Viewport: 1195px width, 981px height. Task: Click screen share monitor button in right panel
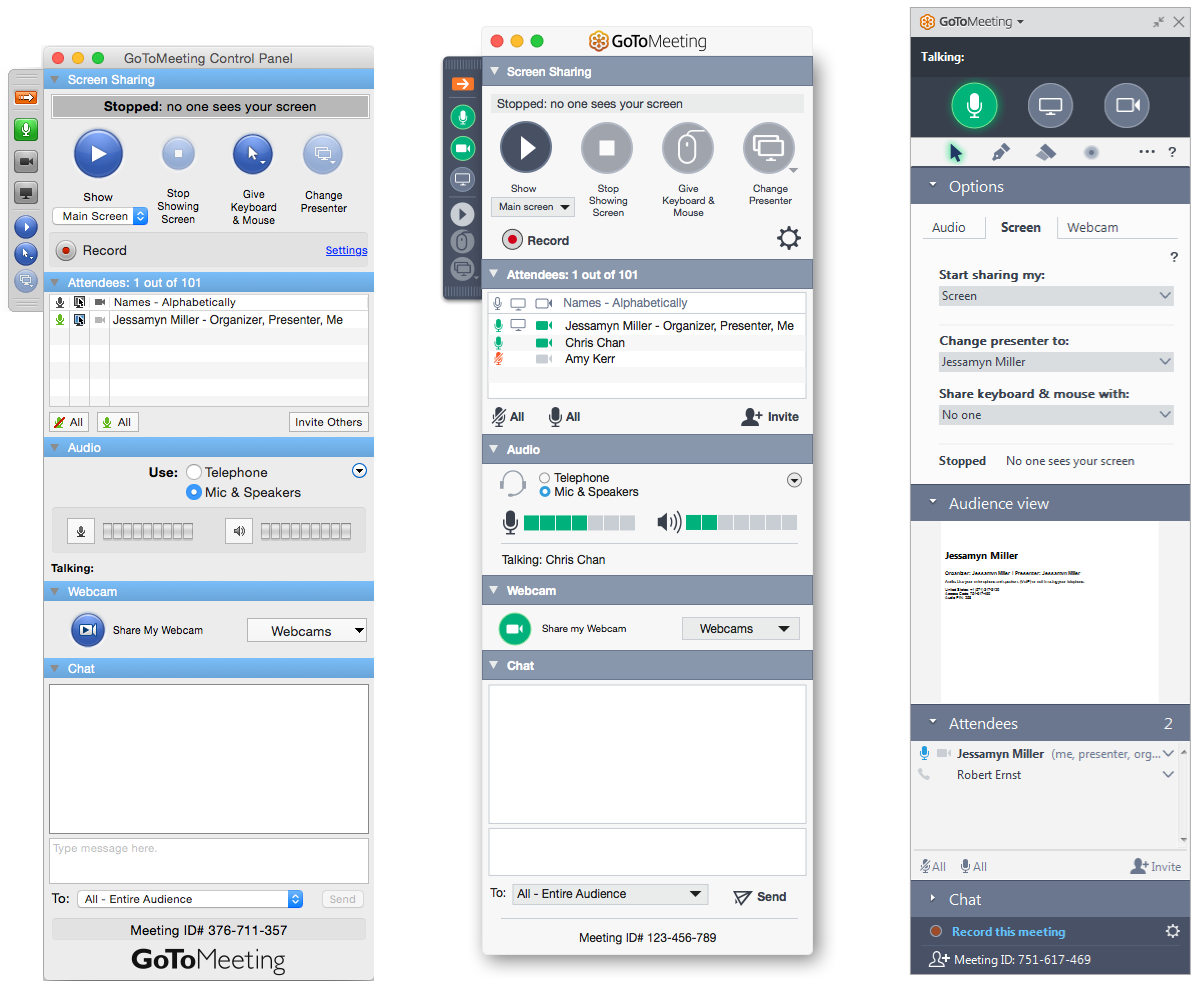[x=1050, y=105]
